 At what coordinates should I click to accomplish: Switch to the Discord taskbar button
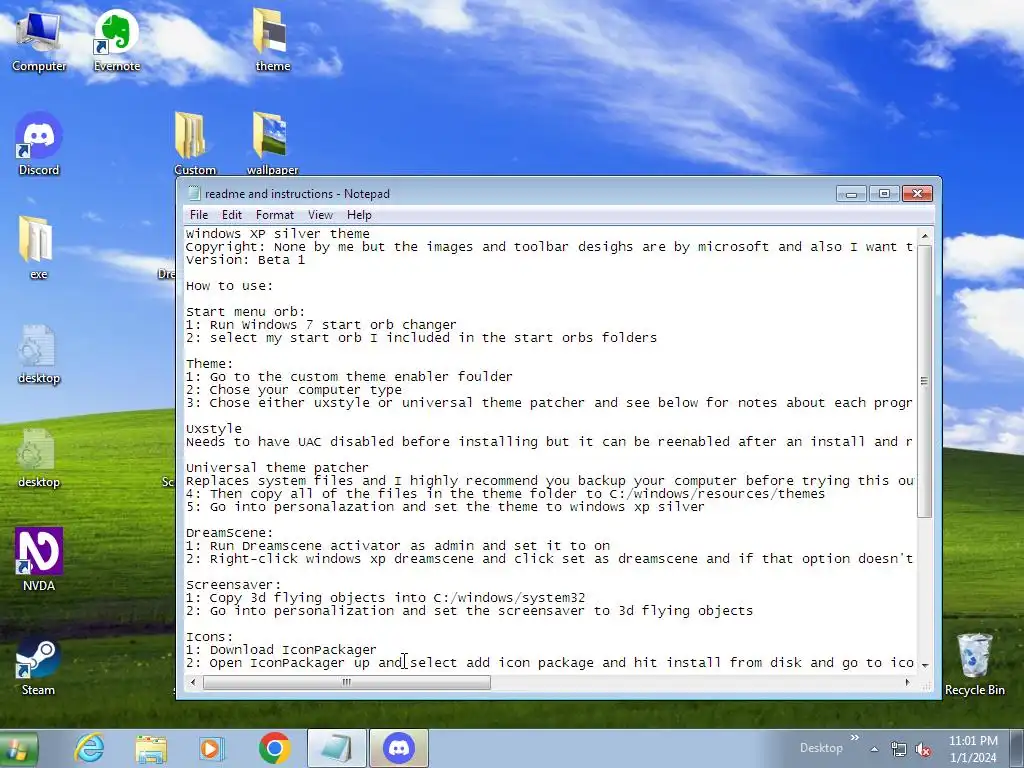399,748
